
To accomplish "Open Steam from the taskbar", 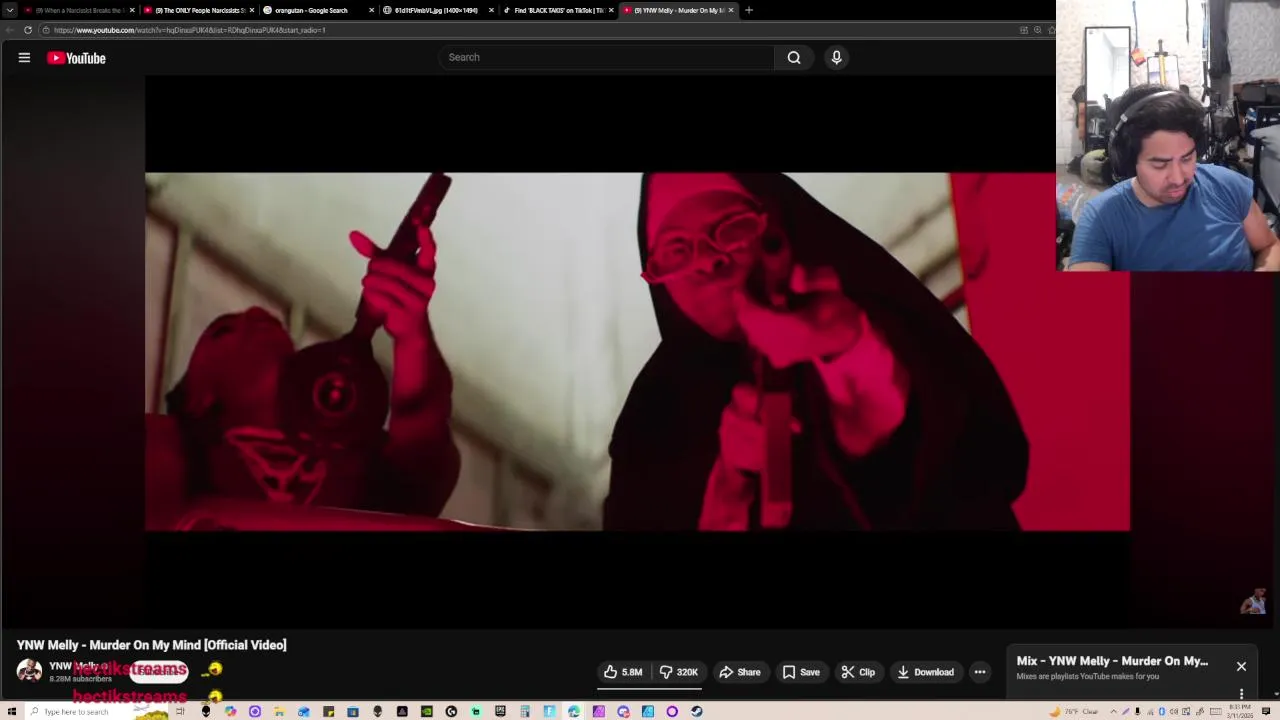I will [x=696, y=711].
